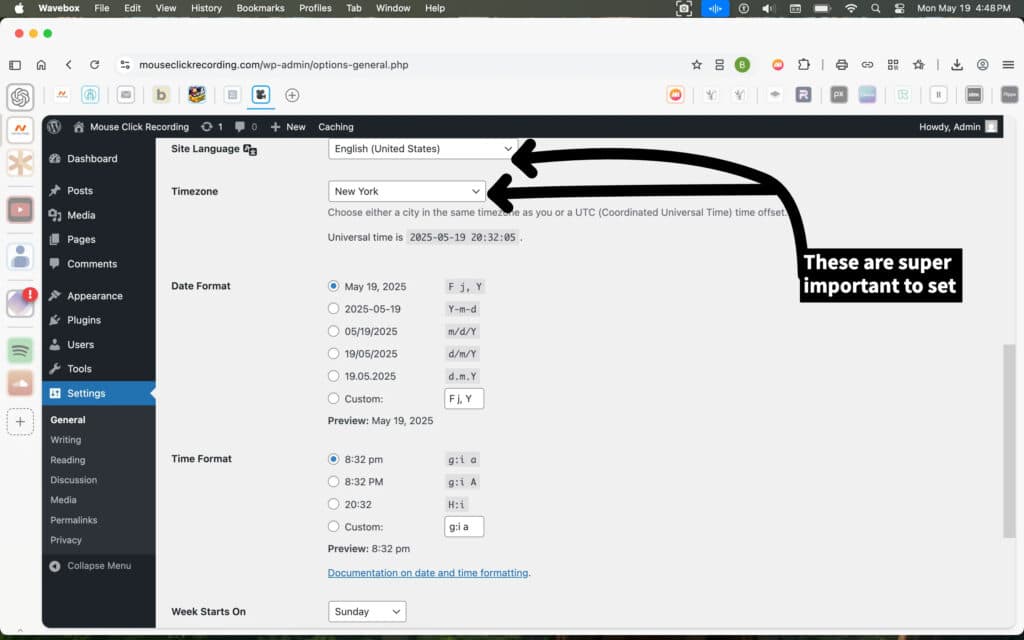Bookmark this page with star icon
The width and height of the screenshot is (1024, 640).
click(697, 64)
